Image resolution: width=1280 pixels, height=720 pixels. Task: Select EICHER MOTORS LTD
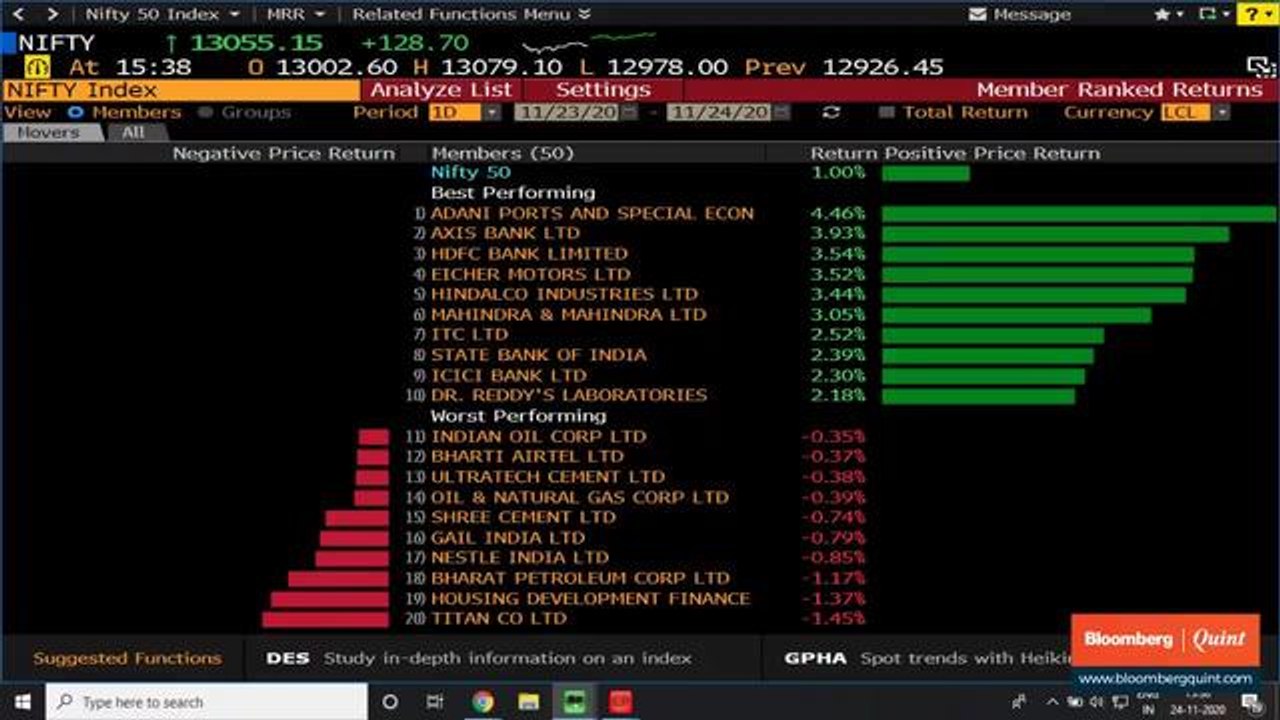pos(530,274)
